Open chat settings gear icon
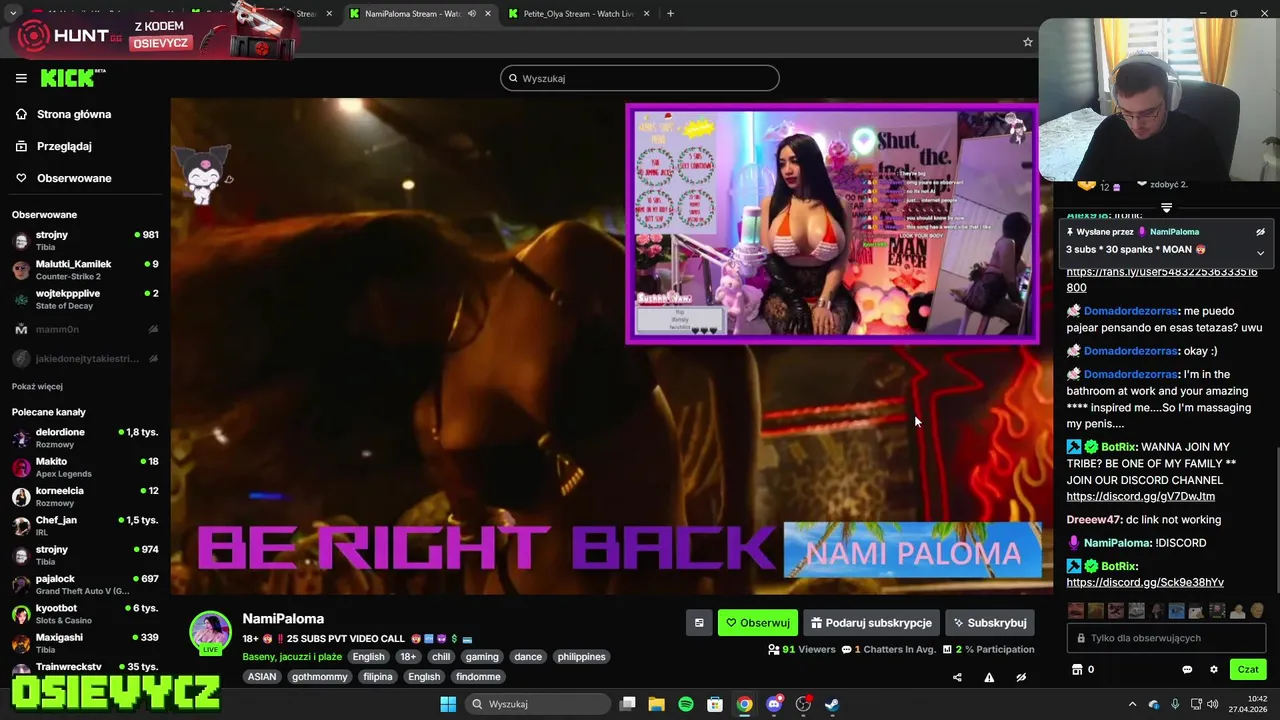 coord(1214,670)
